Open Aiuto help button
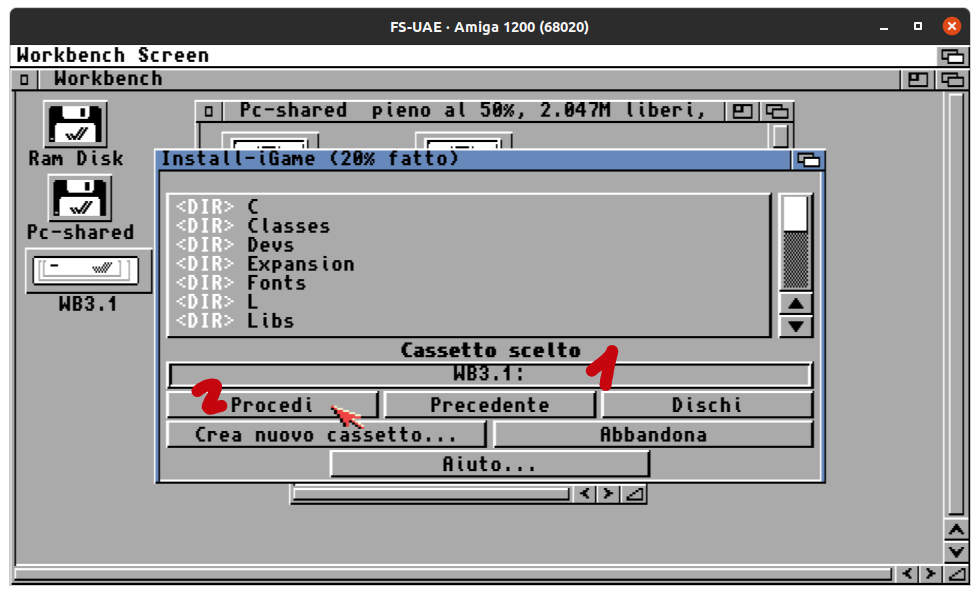980x595 pixels. coord(489,464)
